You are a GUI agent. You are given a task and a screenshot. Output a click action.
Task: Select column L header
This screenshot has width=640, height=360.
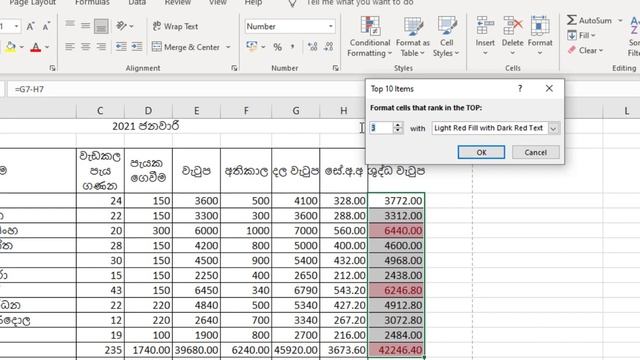click(x=626, y=111)
